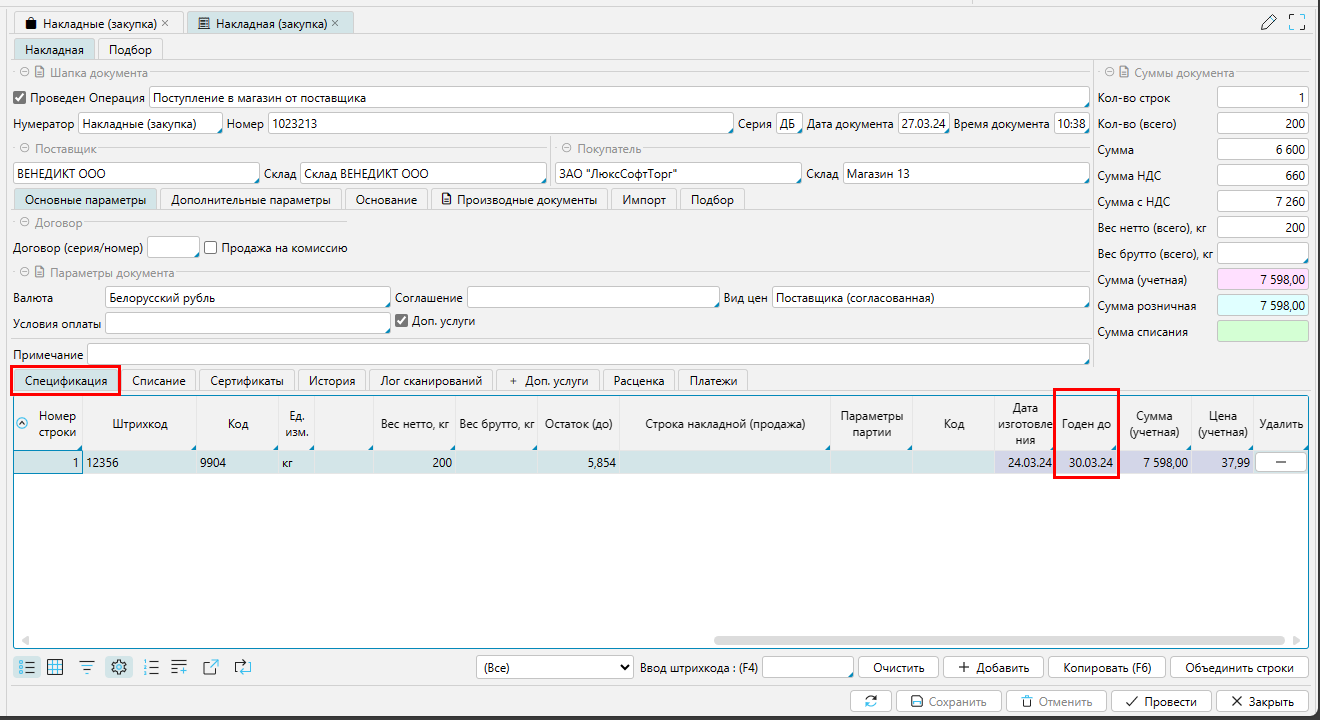Open table settings gear icon

[119, 667]
